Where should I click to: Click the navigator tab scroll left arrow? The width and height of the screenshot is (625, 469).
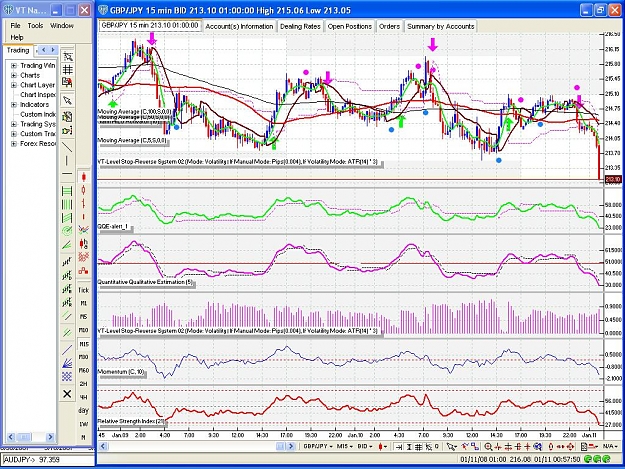(x=43, y=50)
